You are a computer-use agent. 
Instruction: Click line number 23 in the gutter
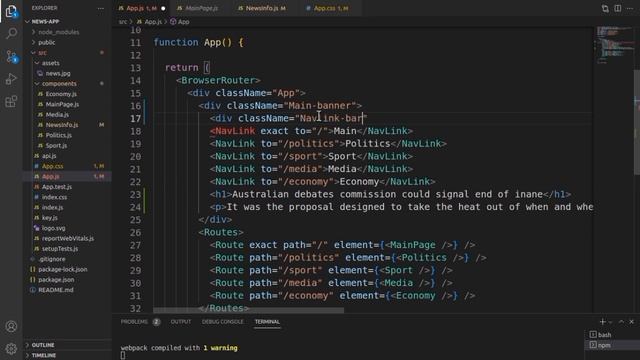point(135,194)
